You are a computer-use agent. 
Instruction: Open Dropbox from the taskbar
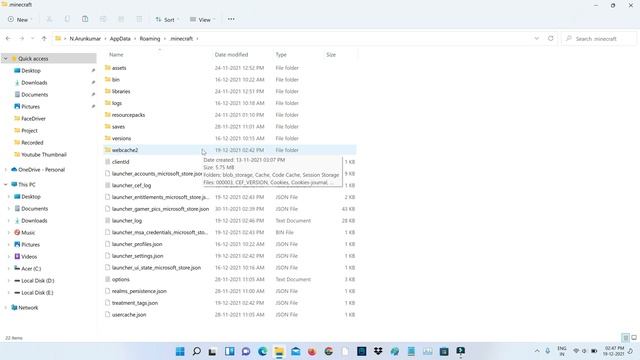(378, 351)
